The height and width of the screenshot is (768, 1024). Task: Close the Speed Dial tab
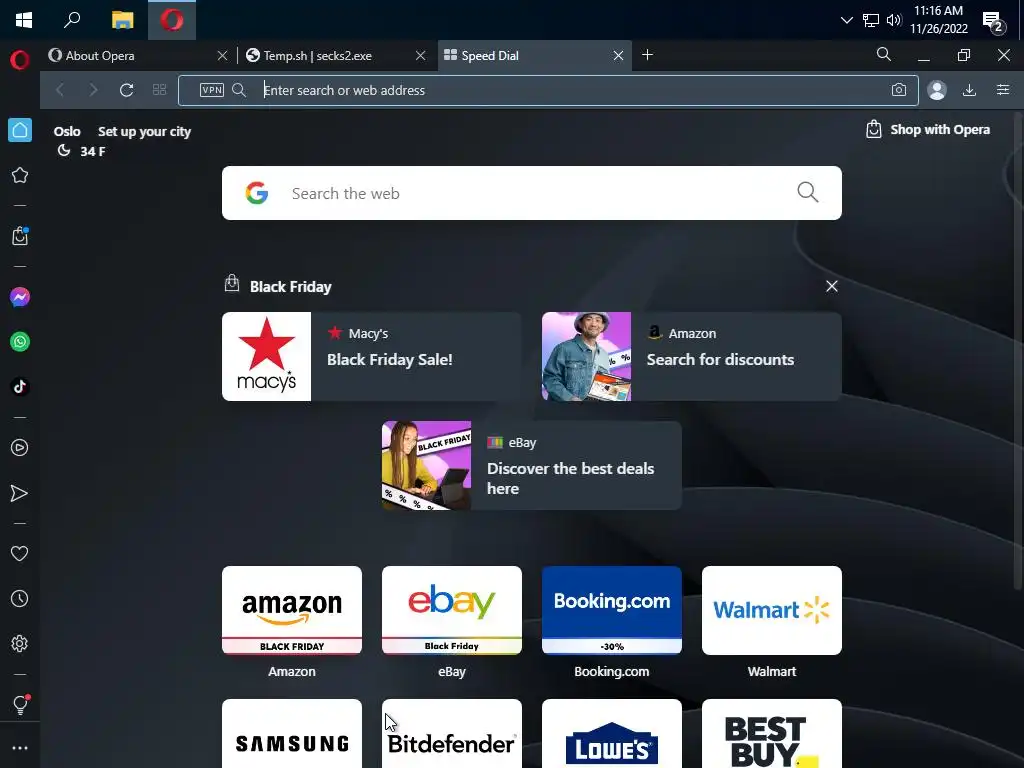click(x=618, y=56)
